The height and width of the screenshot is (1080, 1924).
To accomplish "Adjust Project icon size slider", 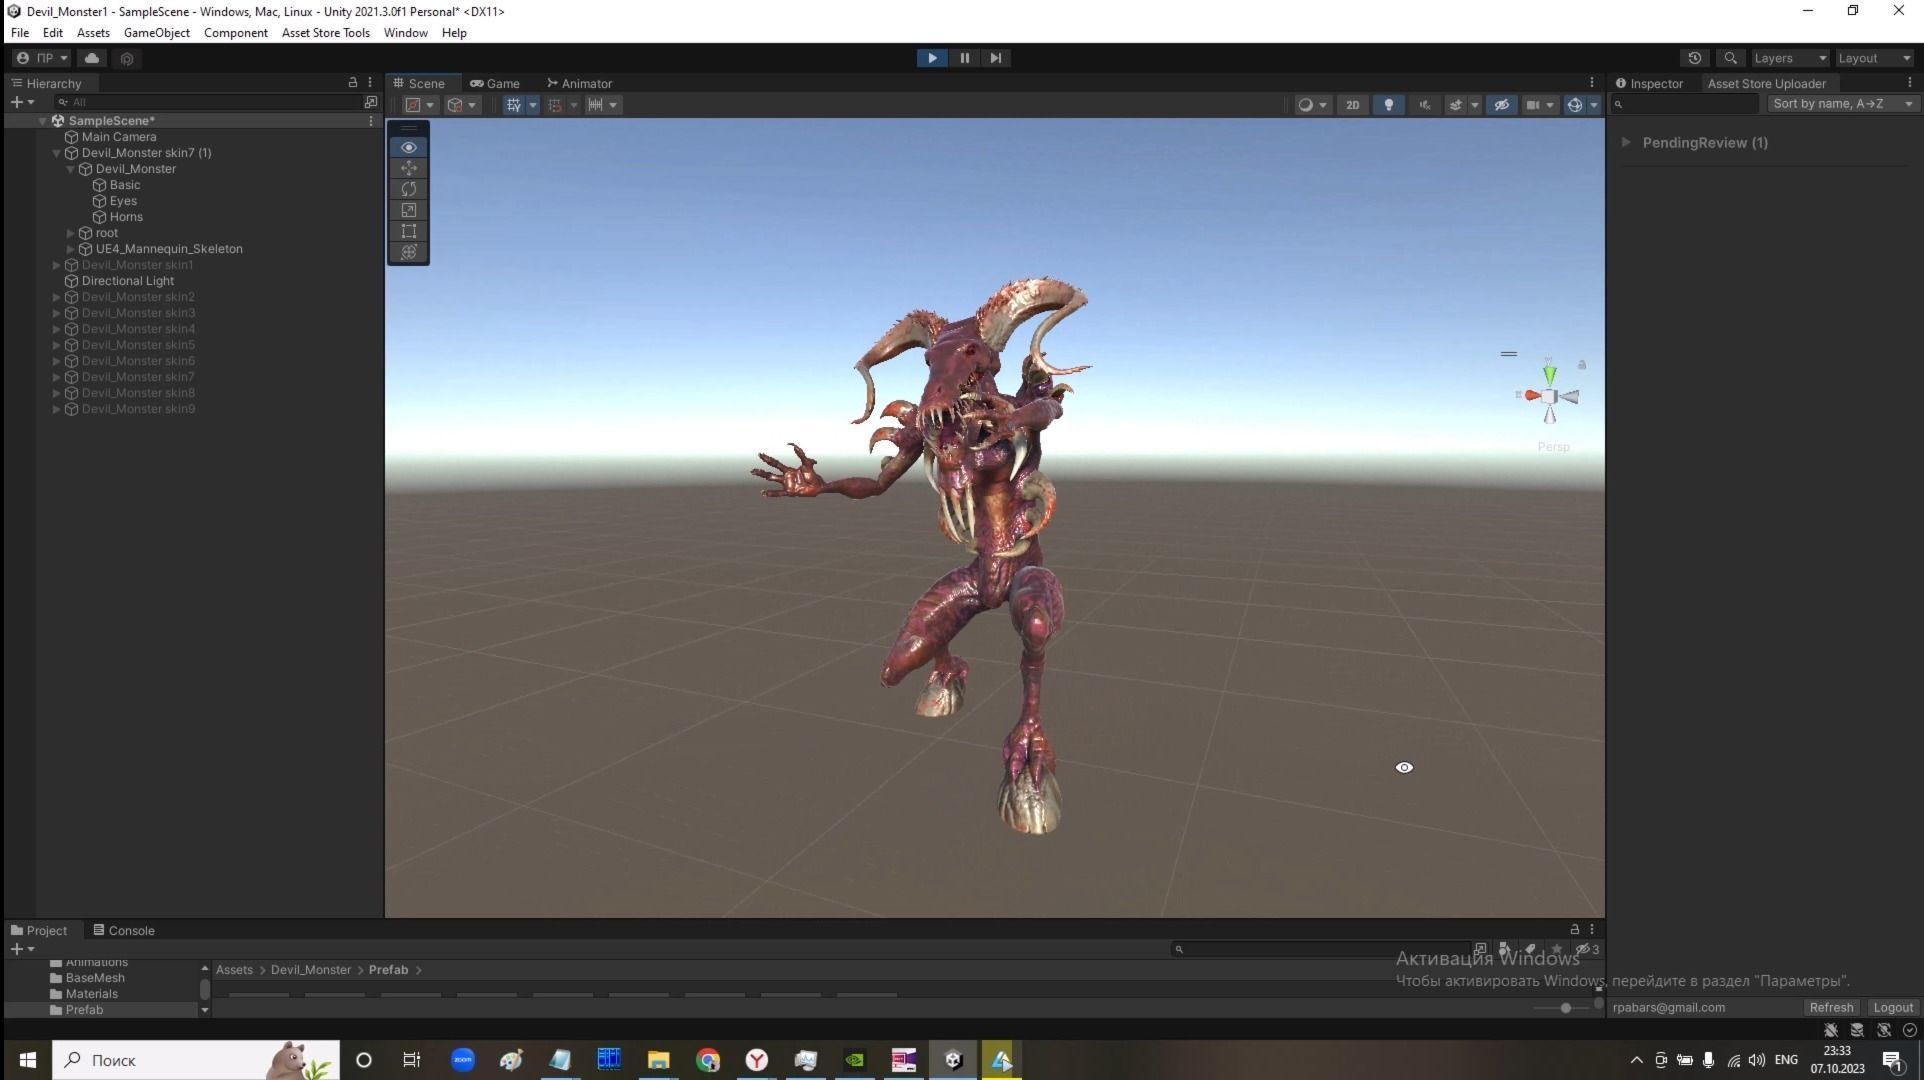I will (1564, 1007).
